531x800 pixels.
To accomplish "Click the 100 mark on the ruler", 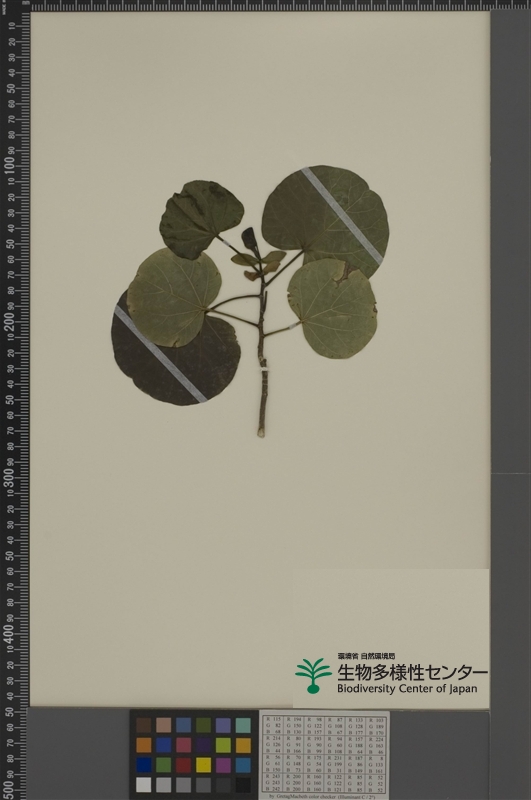I will pyautogui.click(x=10, y=165).
